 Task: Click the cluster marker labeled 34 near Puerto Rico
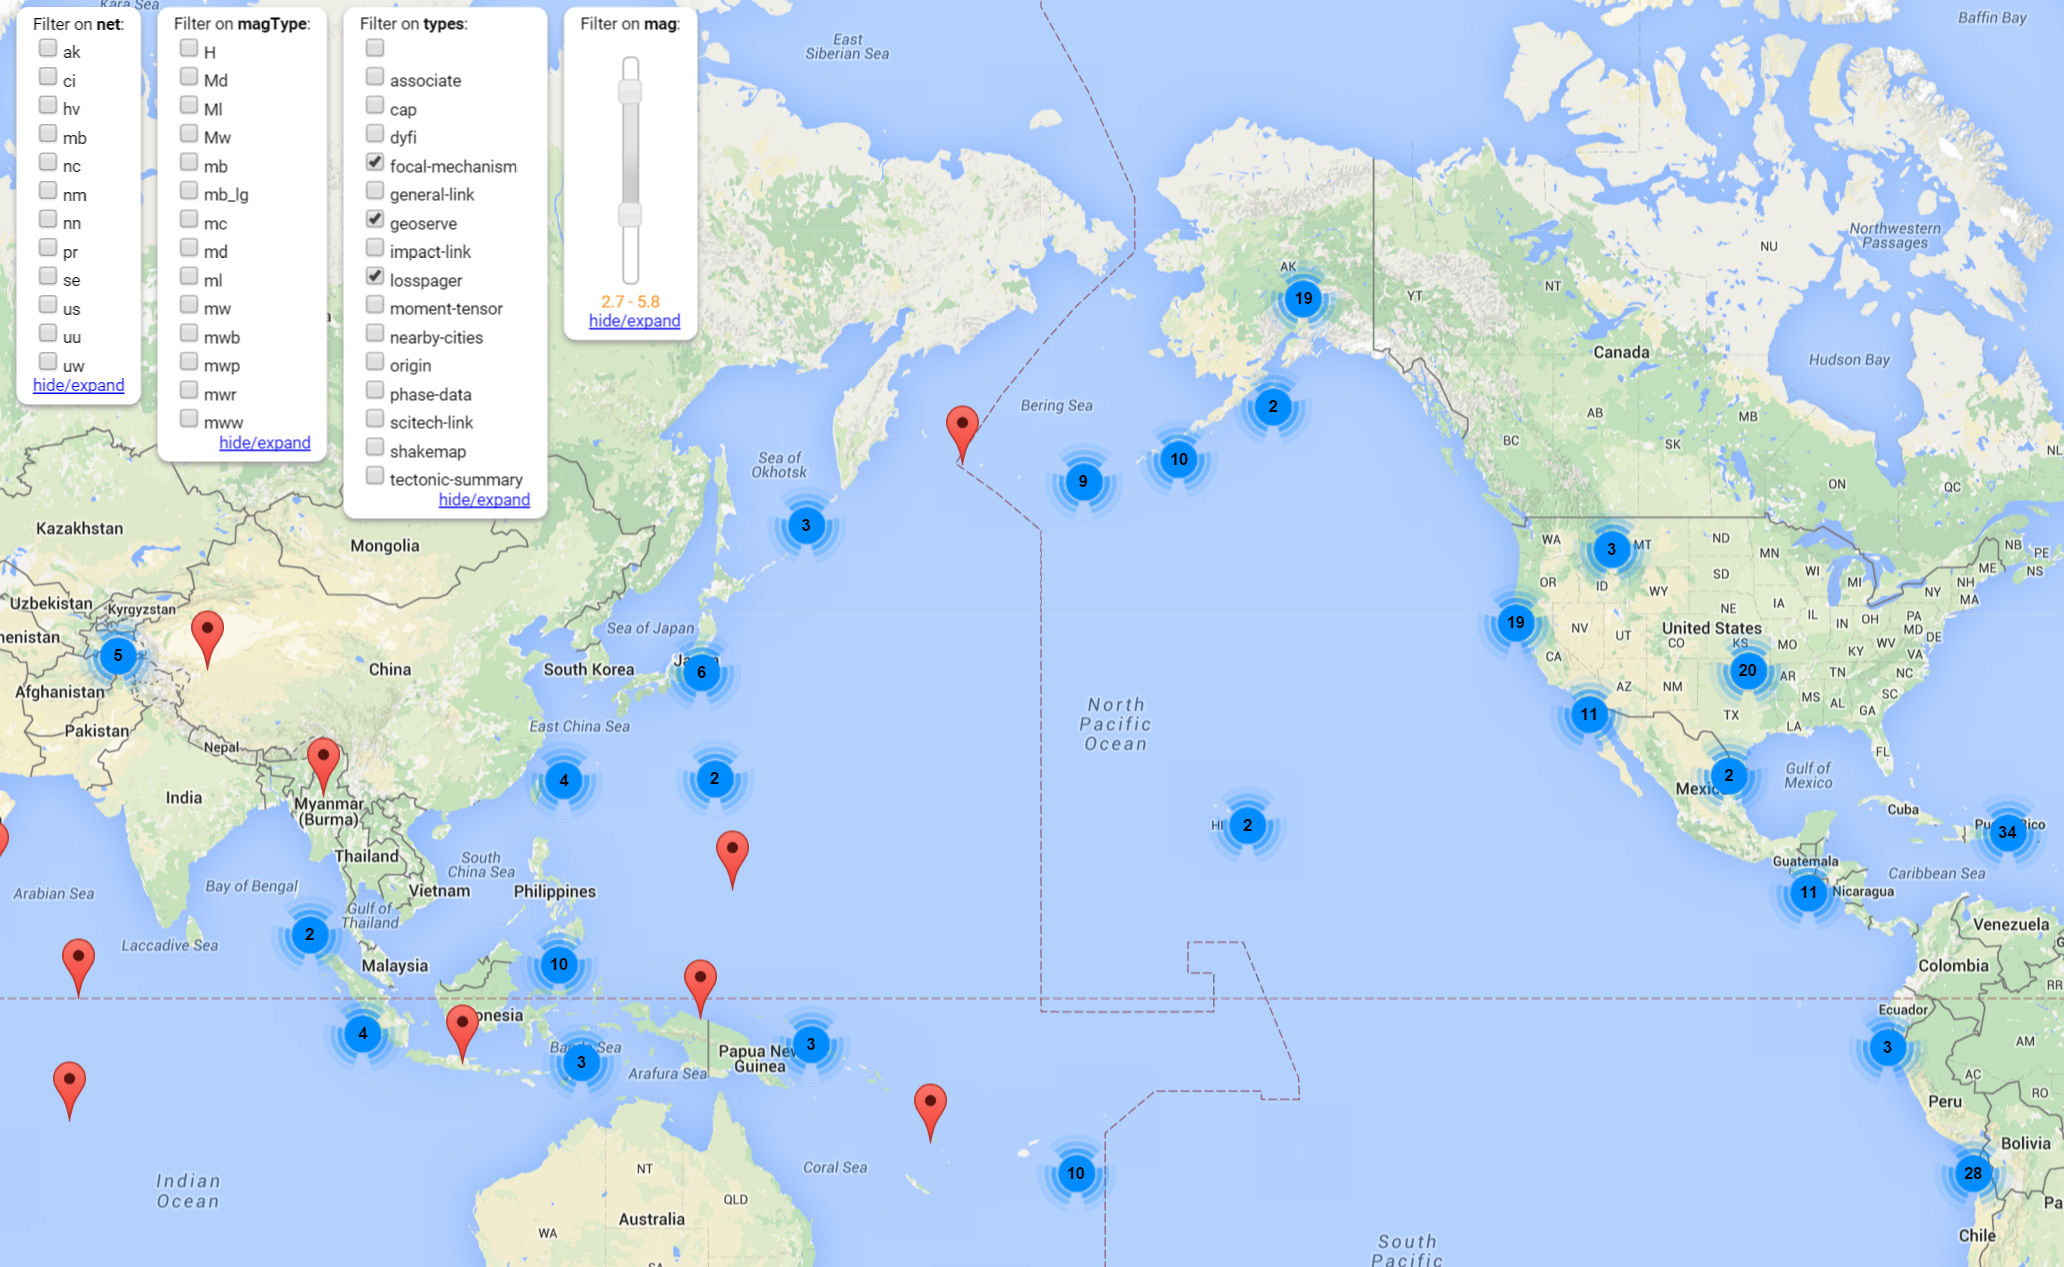[2006, 832]
